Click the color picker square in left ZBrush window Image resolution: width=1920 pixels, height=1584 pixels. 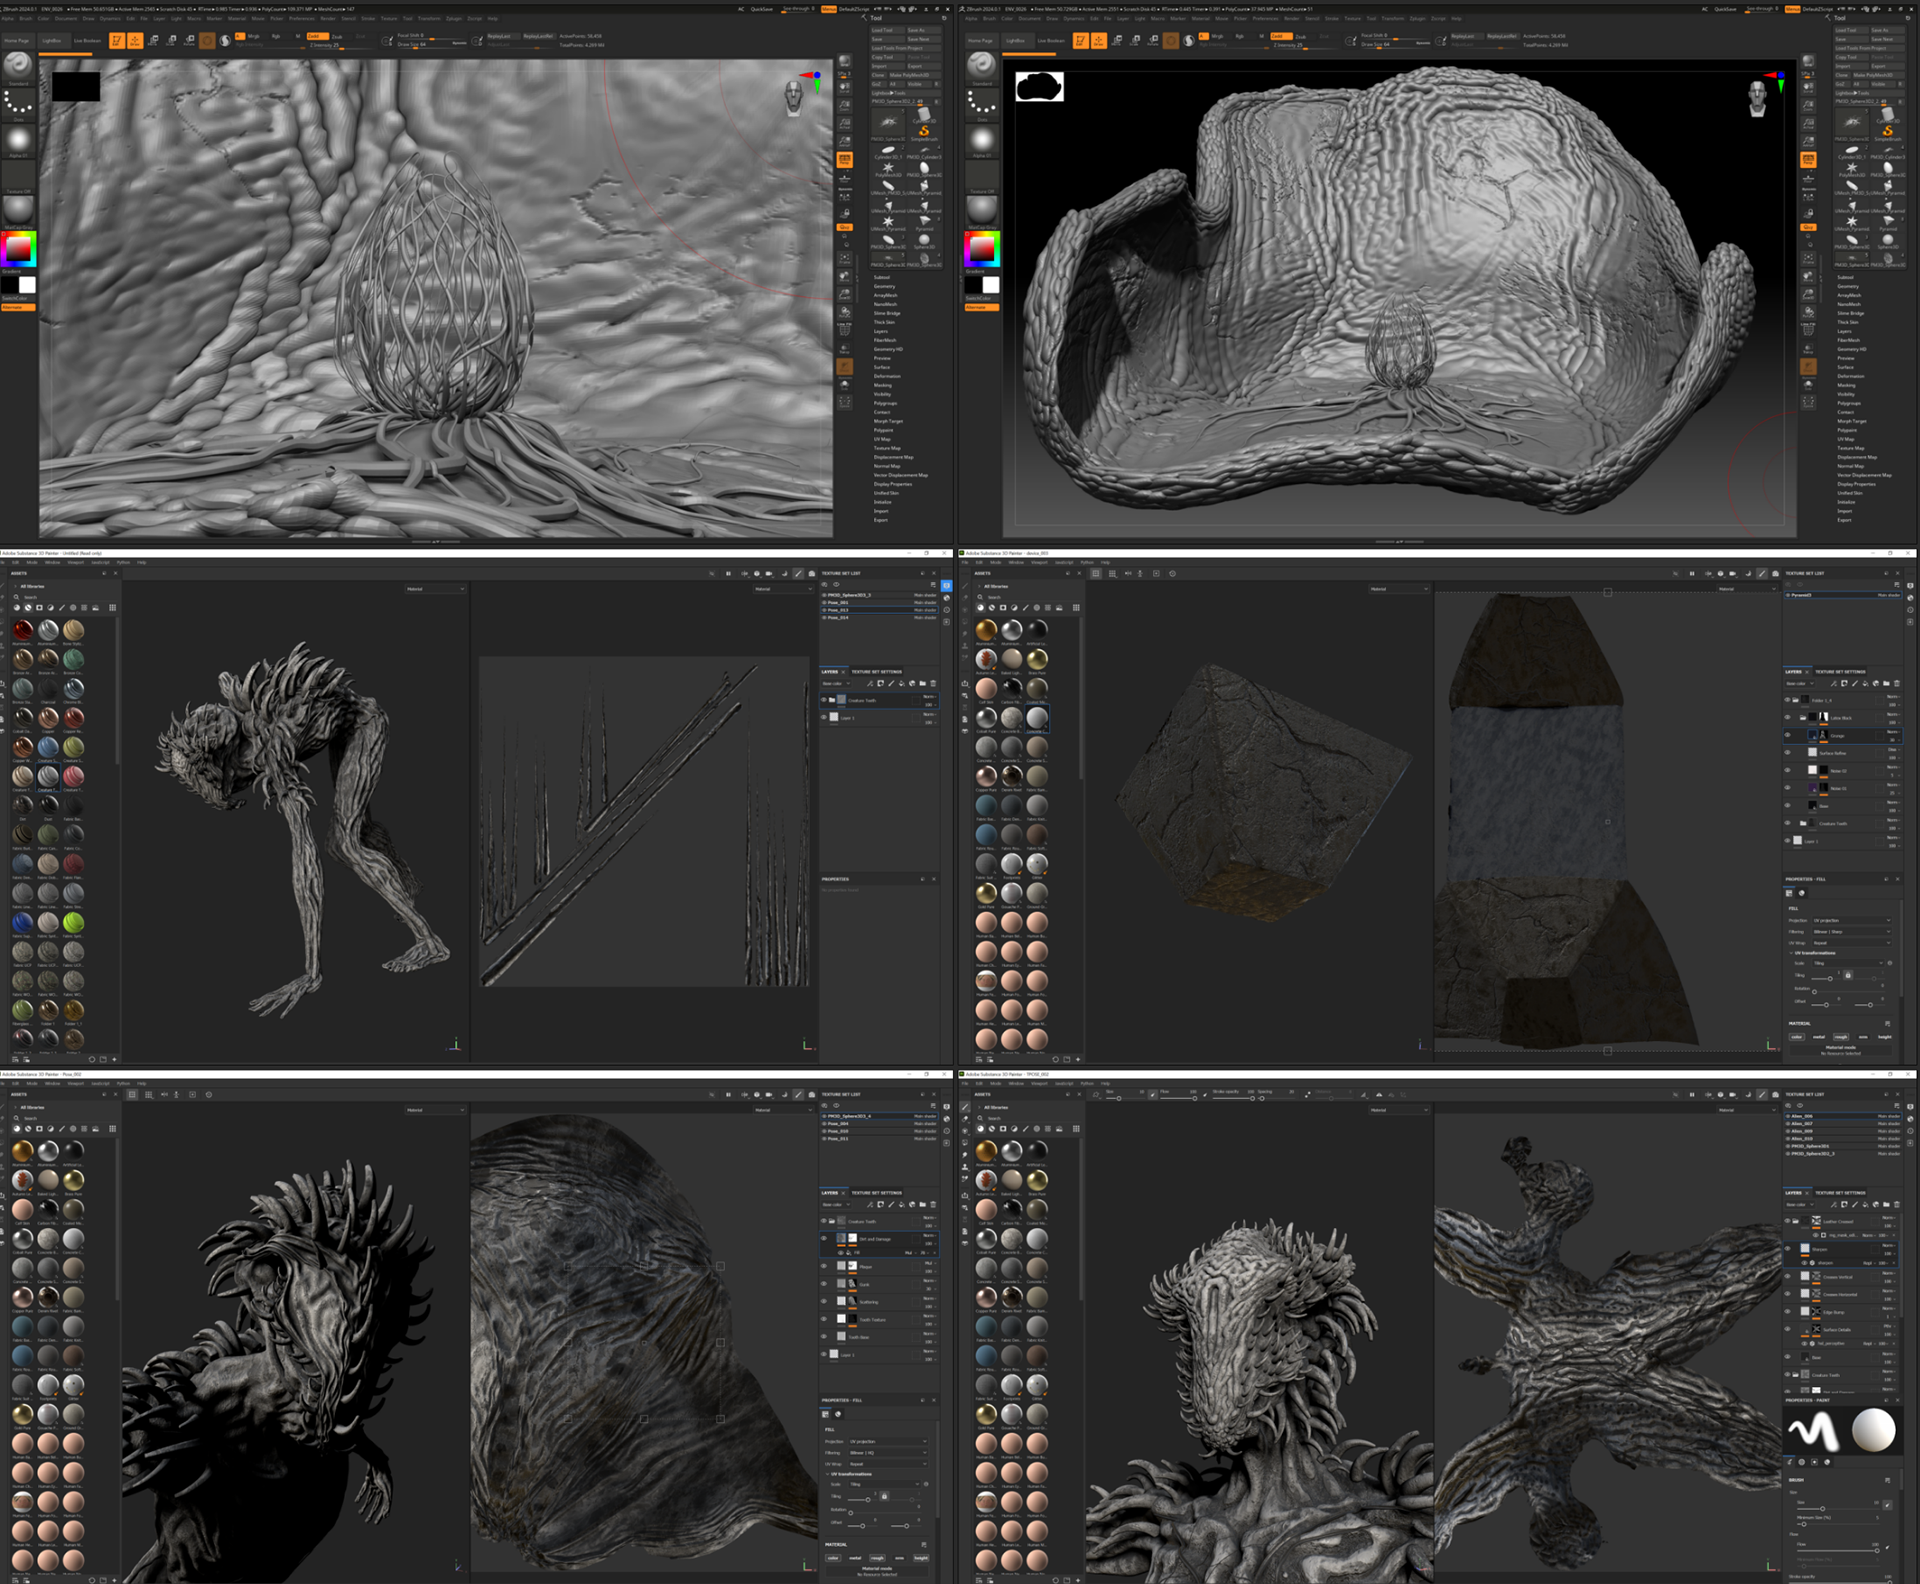point(18,248)
